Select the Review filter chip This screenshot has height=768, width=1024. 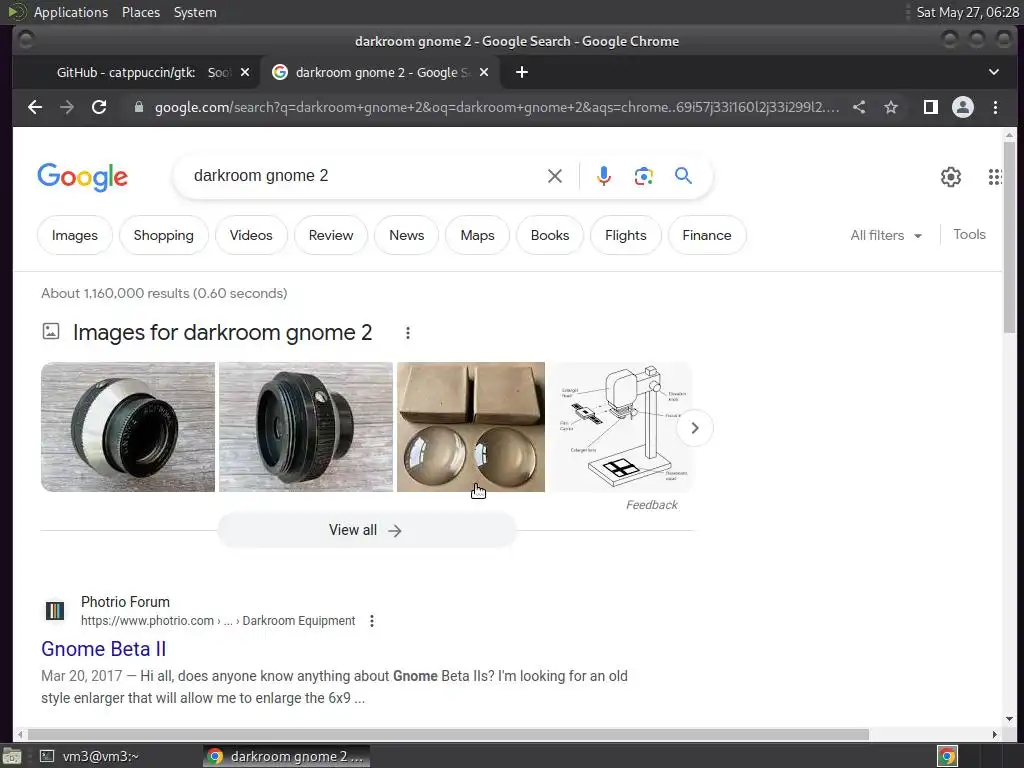330,235
